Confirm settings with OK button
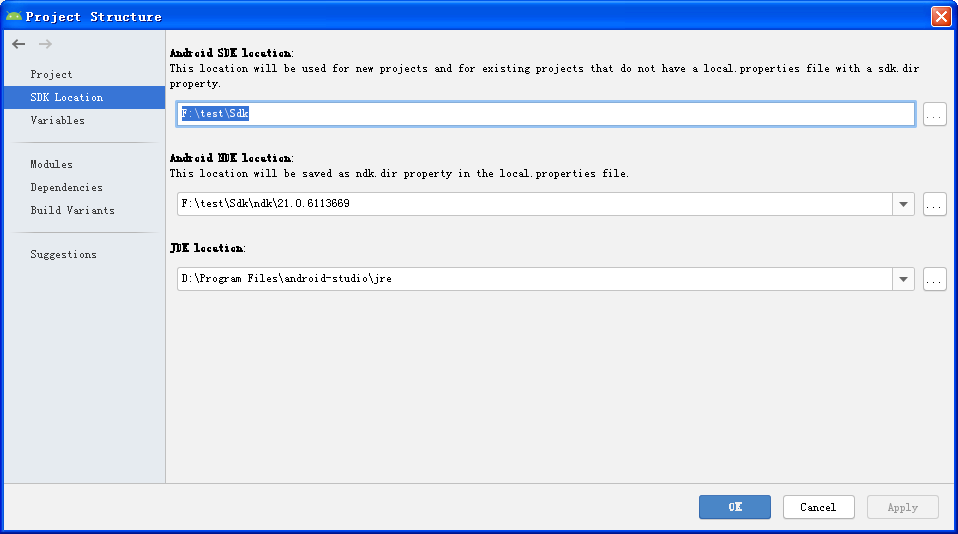 coord(734,507)
